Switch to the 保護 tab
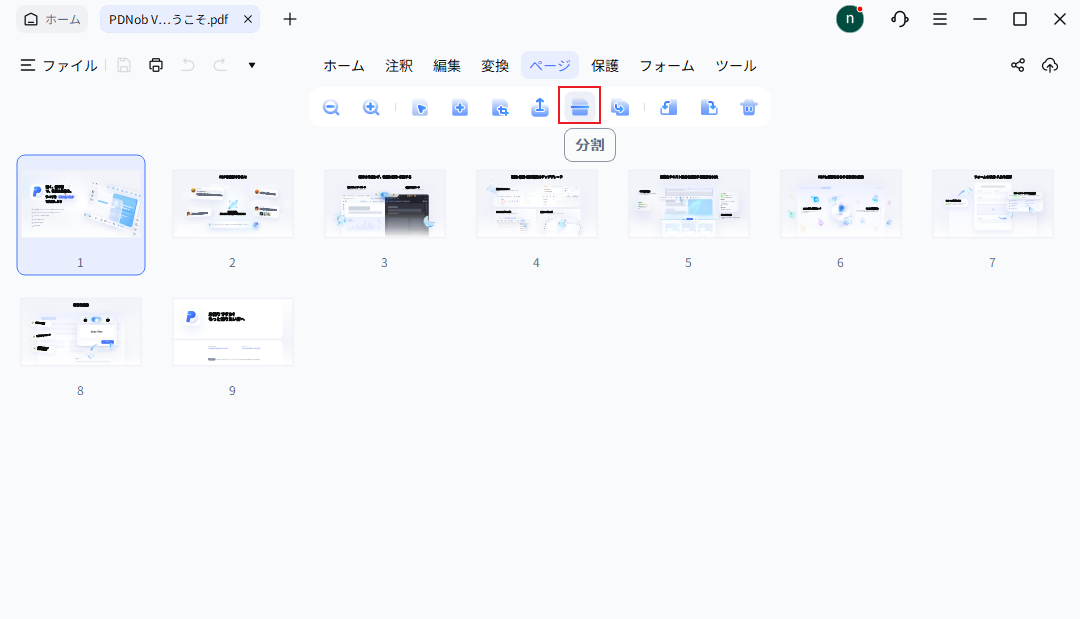1080x619 pixels. (606, 65)
